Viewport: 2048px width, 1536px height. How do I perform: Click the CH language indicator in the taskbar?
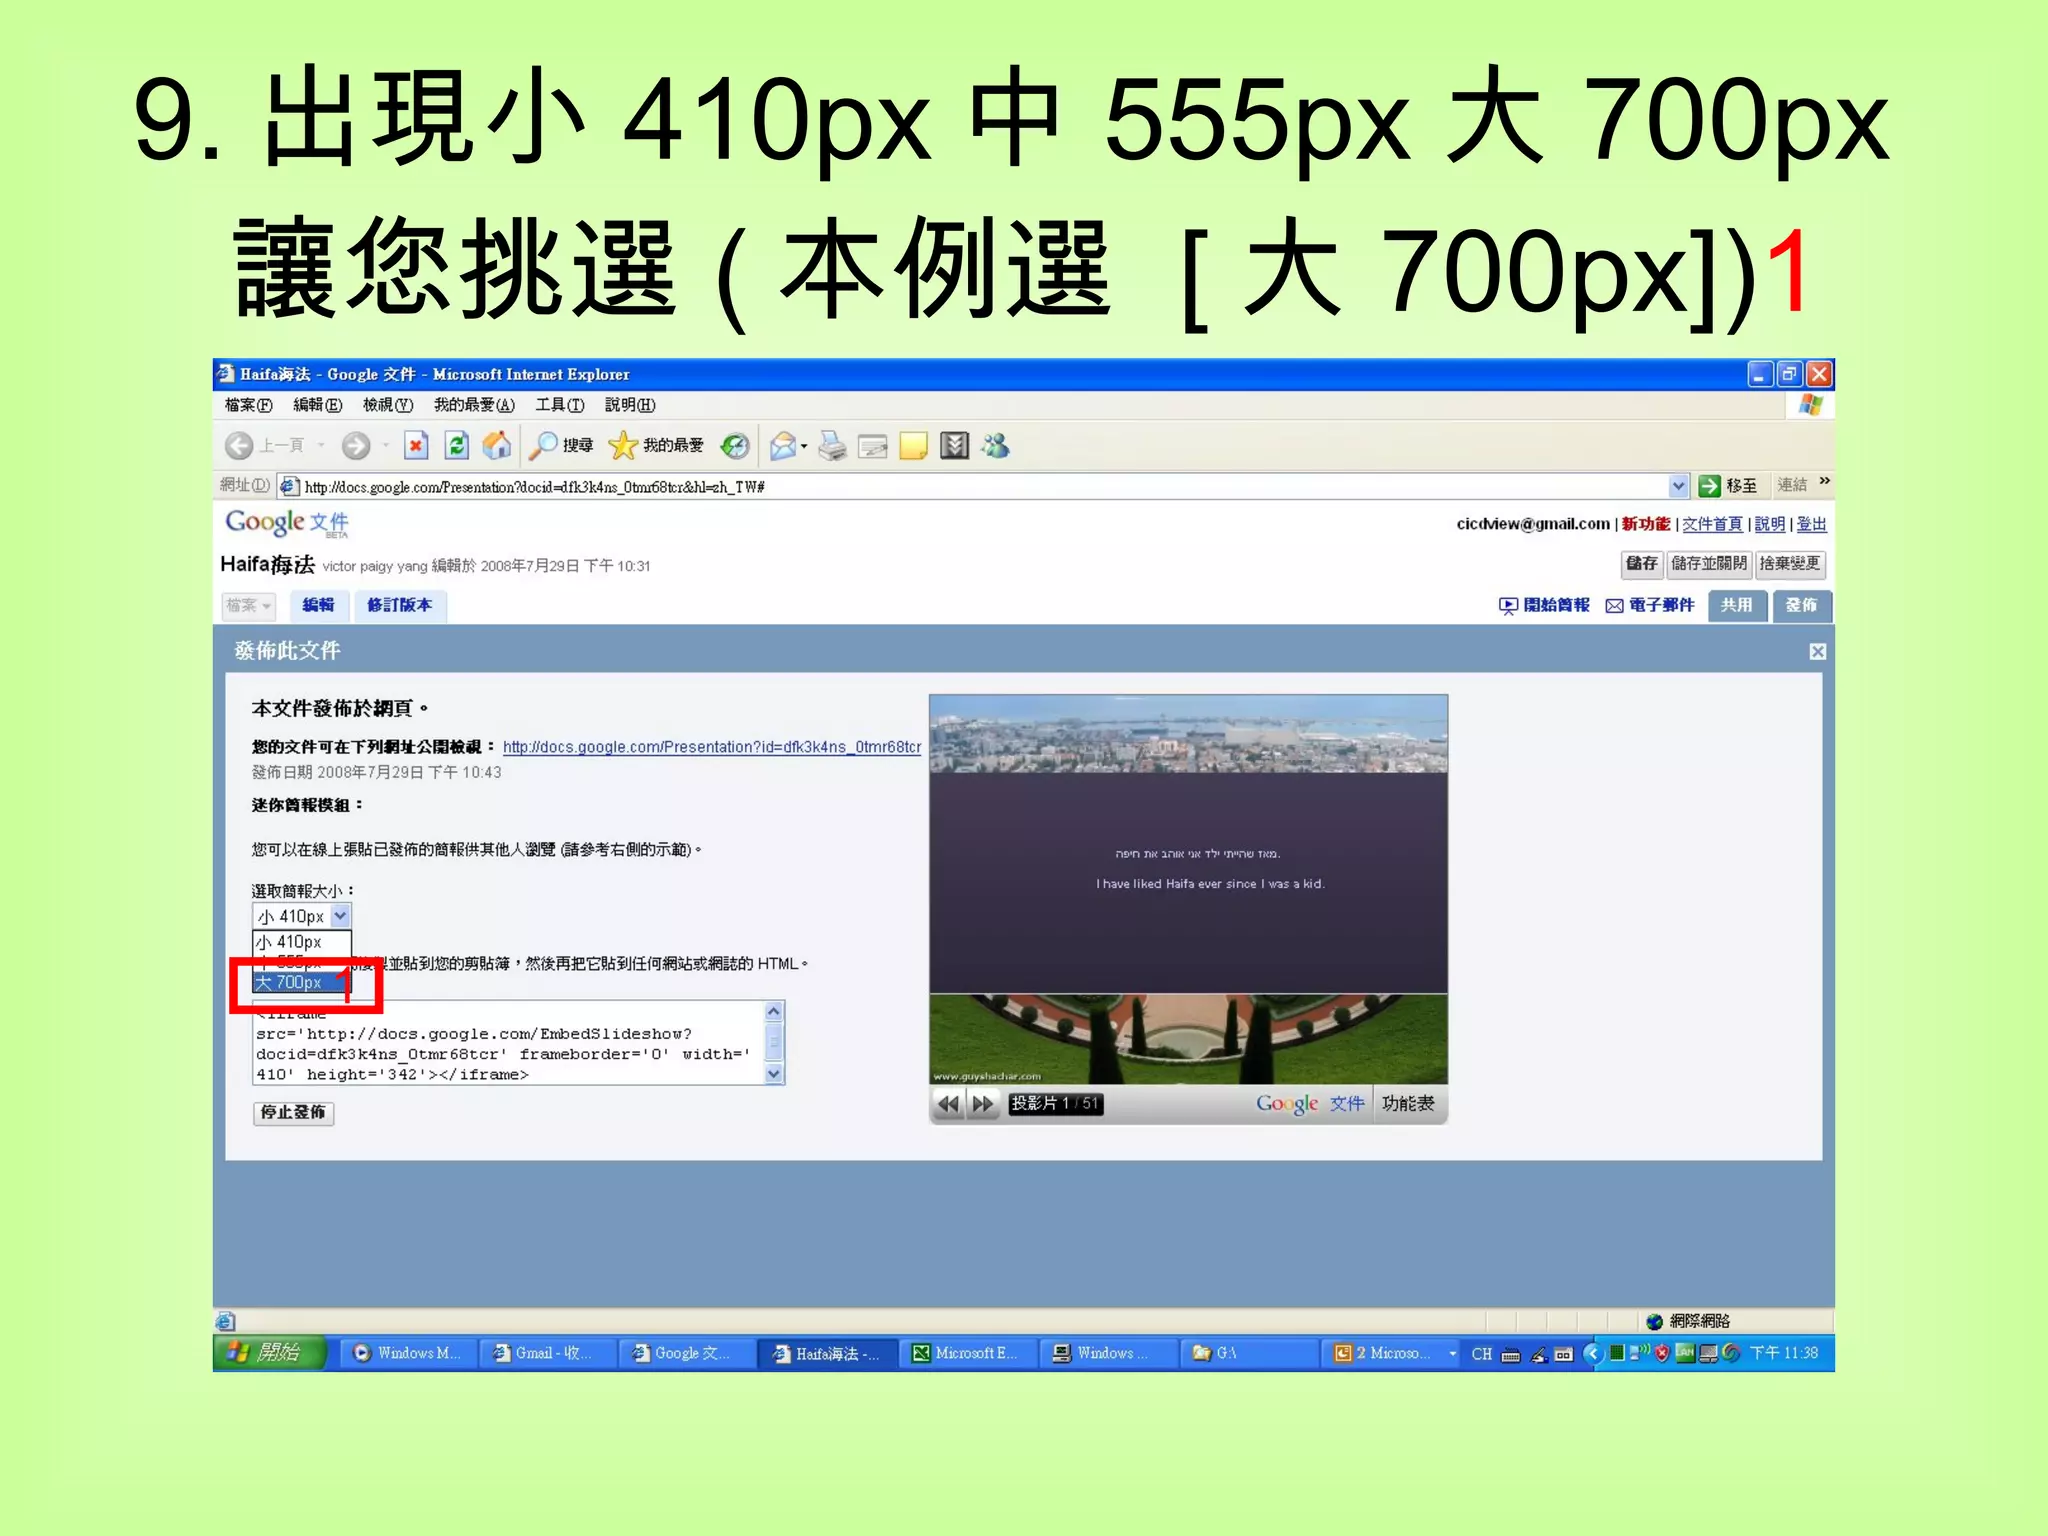tap(1482, 1354)
